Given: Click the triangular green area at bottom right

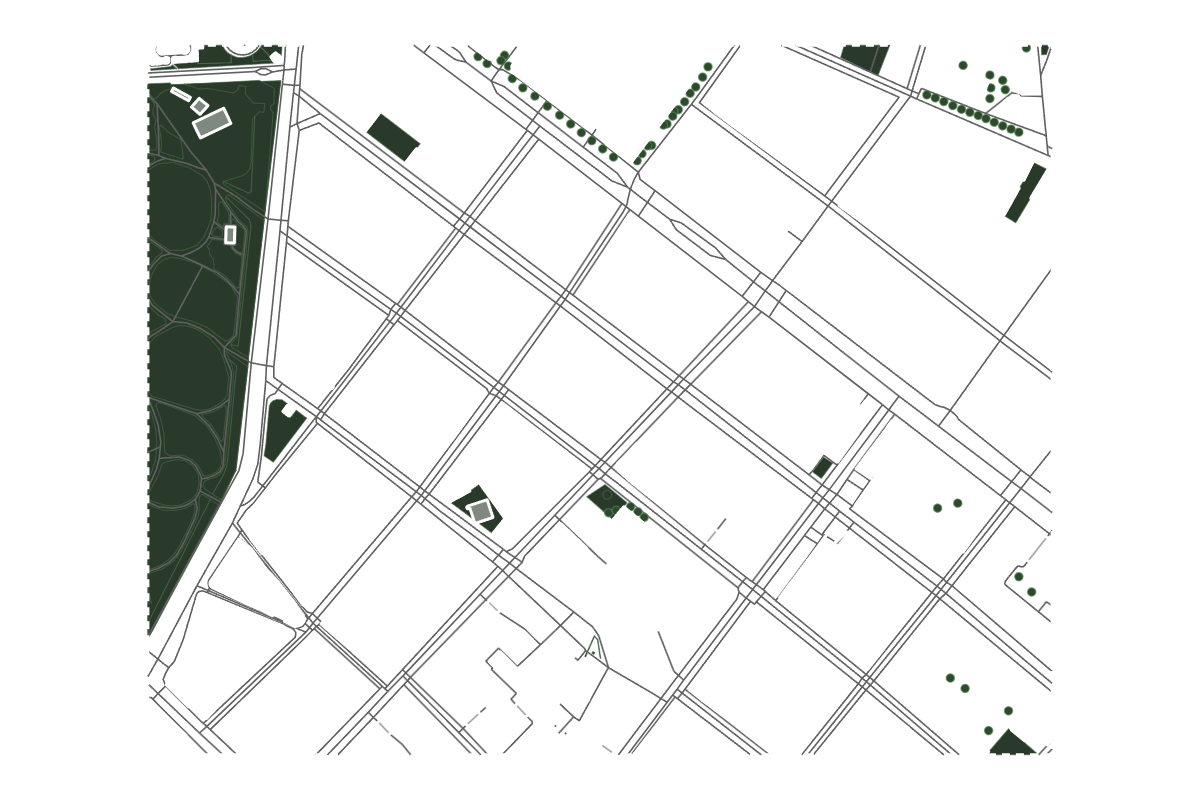Looking at the screenshot, I should 1013,742.
